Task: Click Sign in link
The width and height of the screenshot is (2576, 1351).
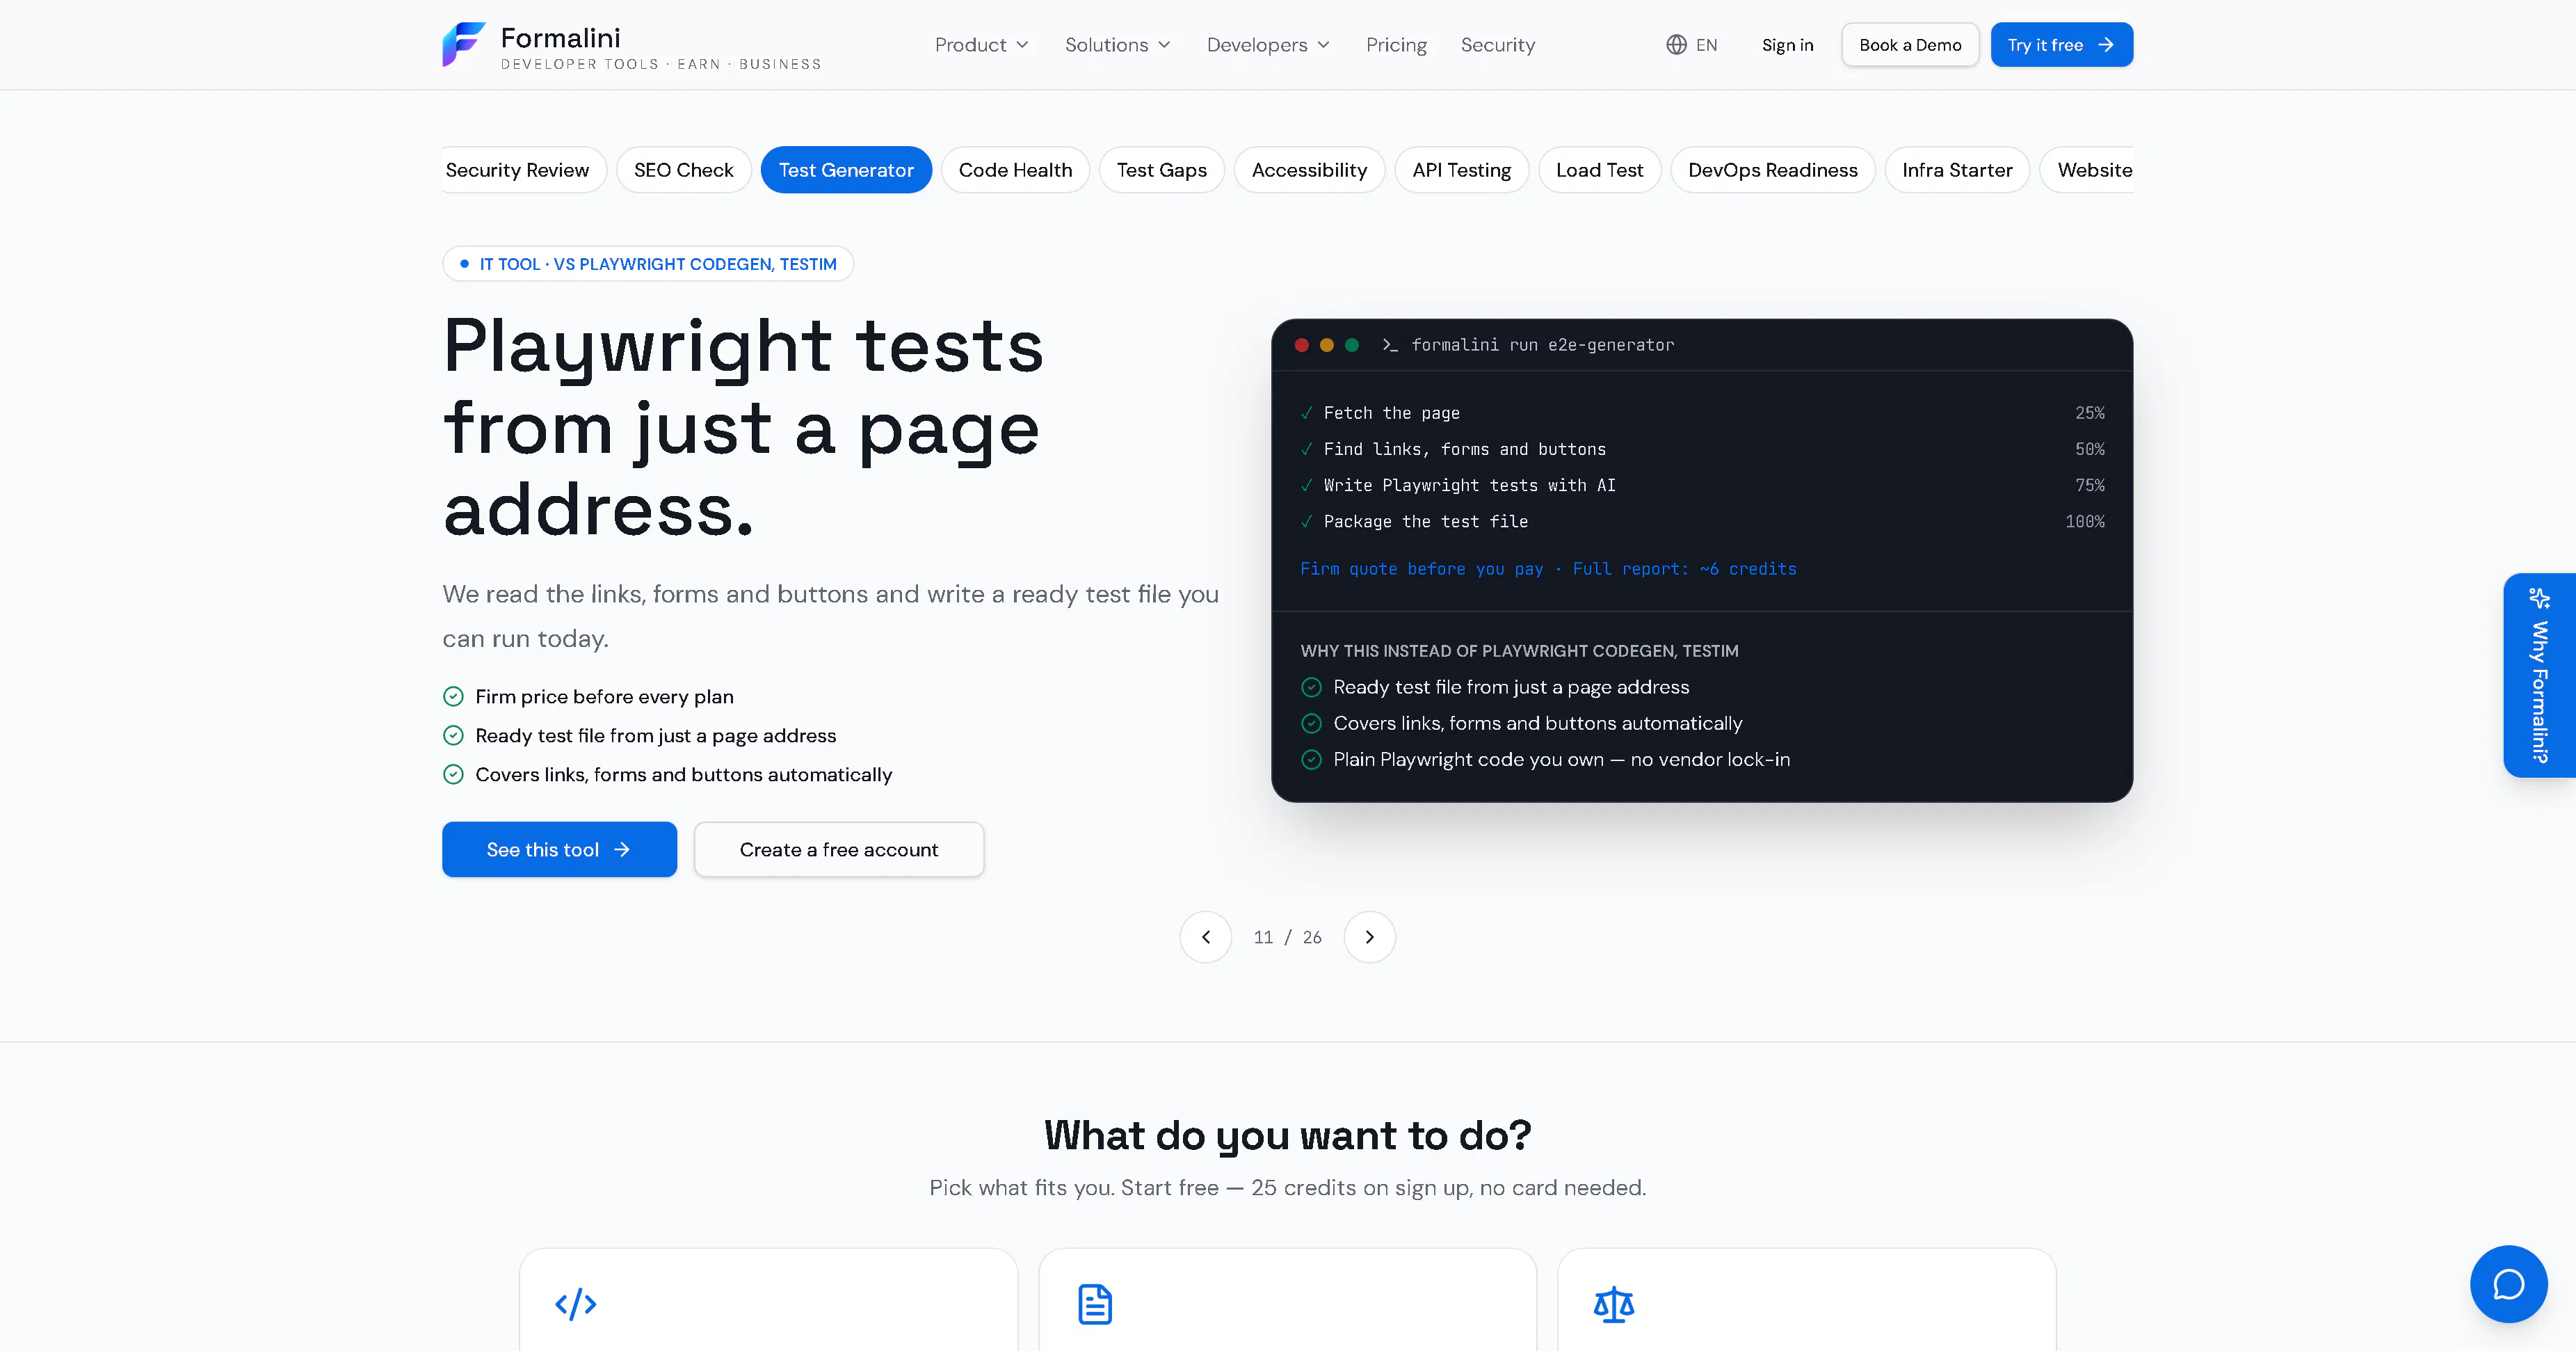Action: pos(1787,45)
